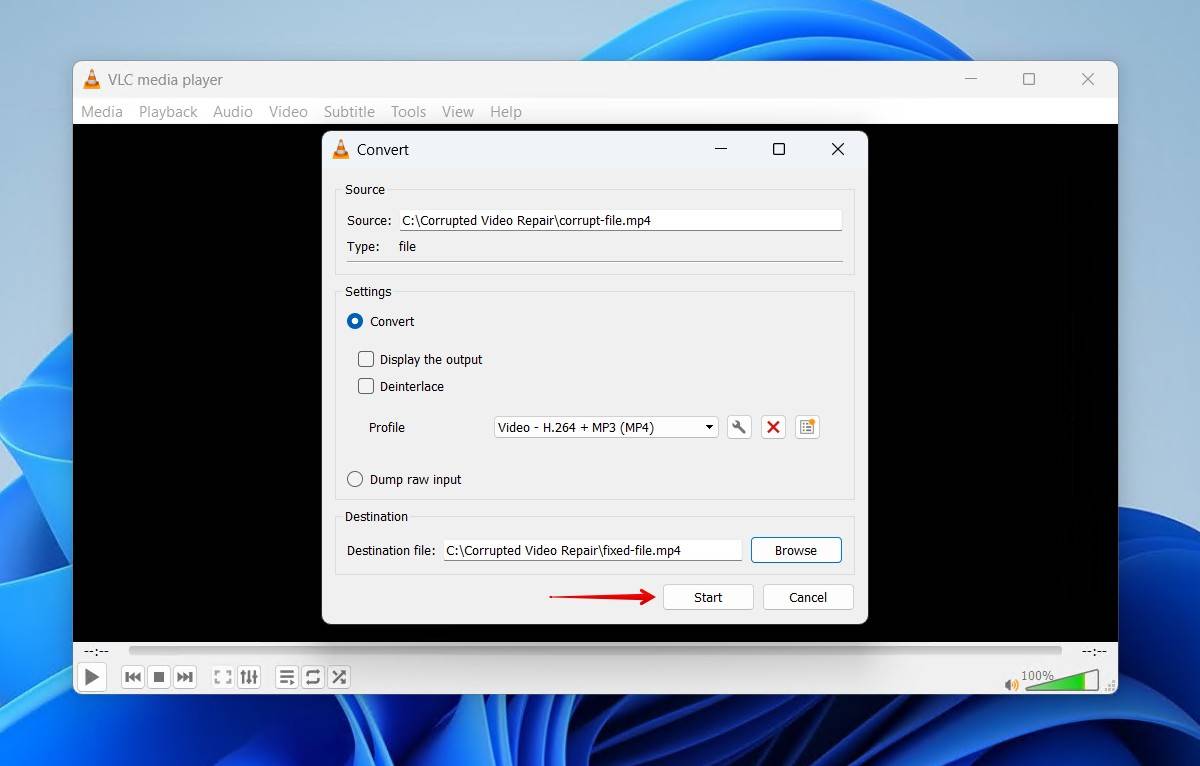Close the Convert dialog

pos(838,149)
